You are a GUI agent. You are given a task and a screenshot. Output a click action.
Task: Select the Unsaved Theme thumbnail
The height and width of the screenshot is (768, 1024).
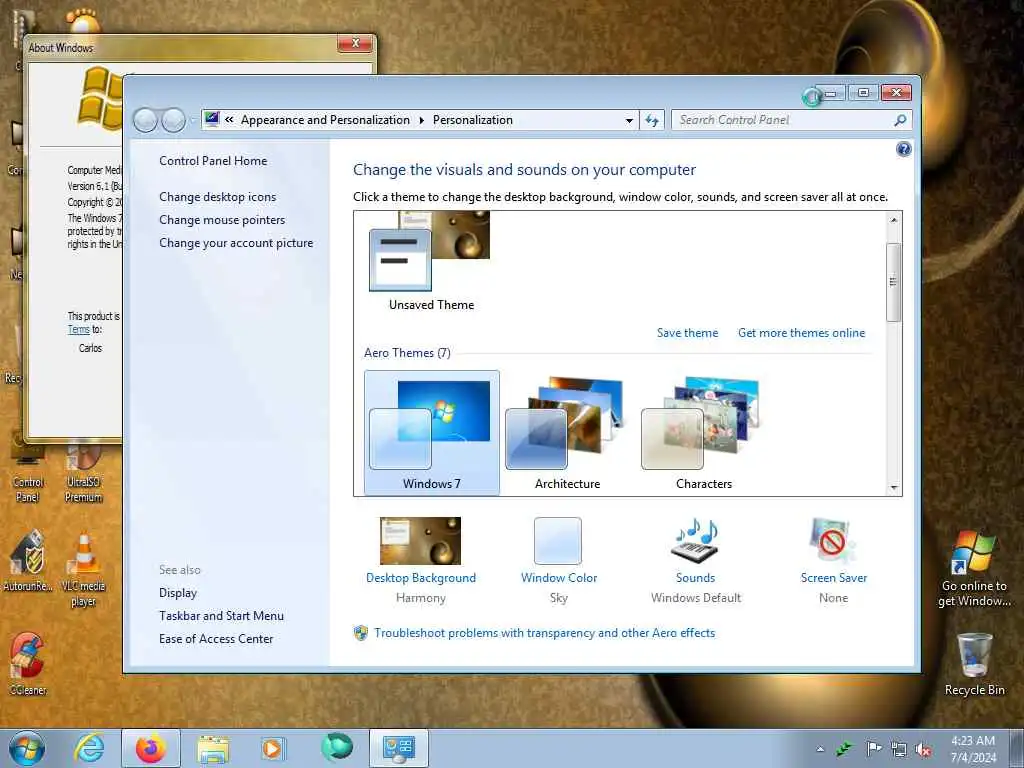(431, 261)
